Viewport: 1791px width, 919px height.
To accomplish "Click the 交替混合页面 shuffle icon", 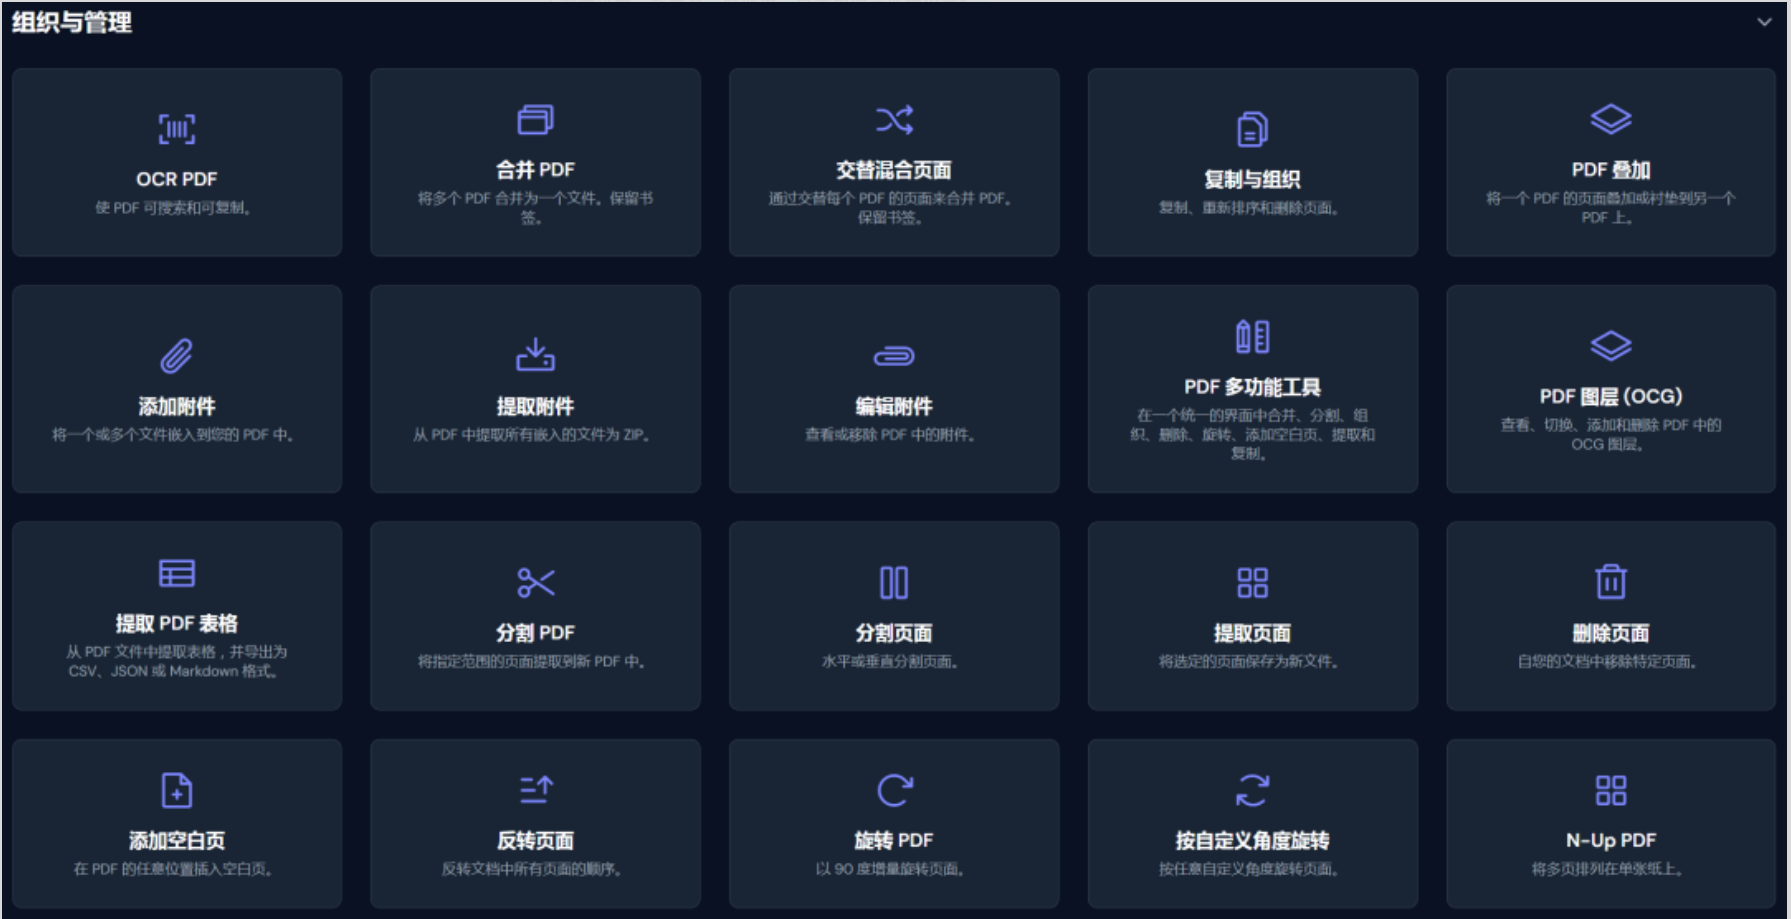I will click(x=894, y=120).
